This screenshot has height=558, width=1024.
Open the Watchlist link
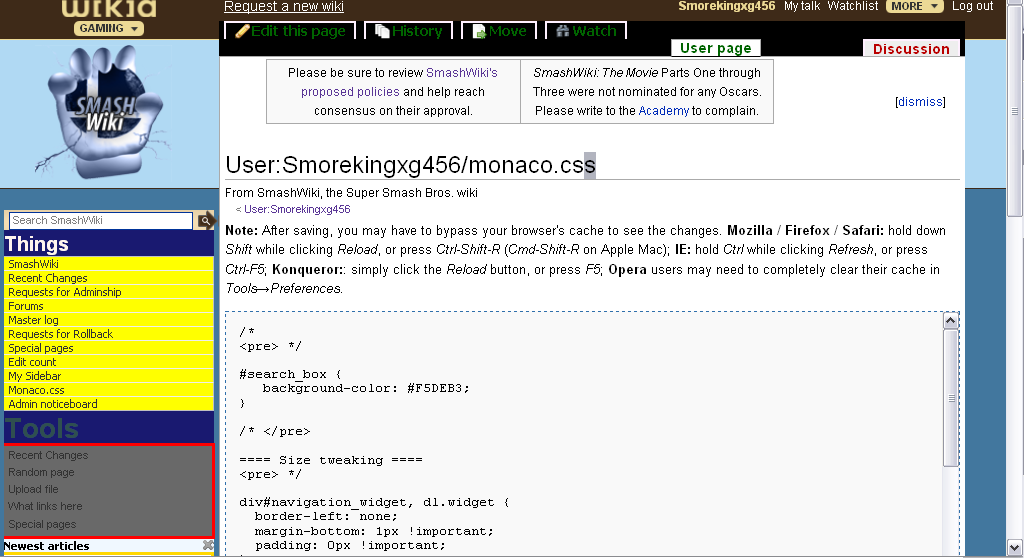(x=853, y=7)
